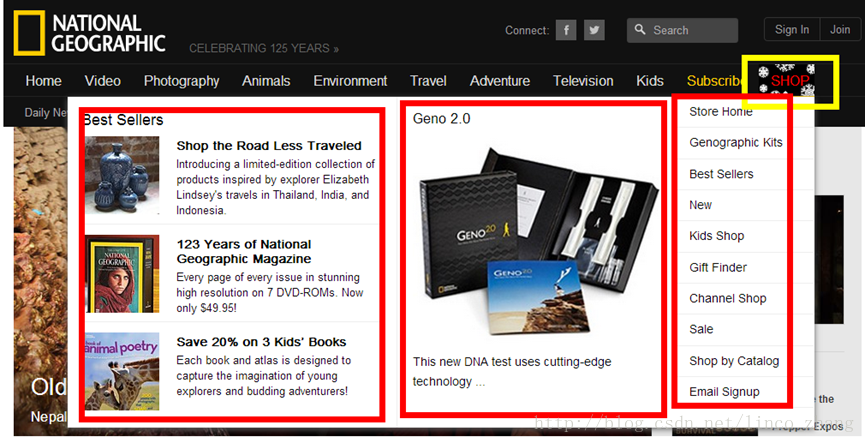
Task: Open 123 Years of National Geographic Magazine
Action: [x=244, y=252]
